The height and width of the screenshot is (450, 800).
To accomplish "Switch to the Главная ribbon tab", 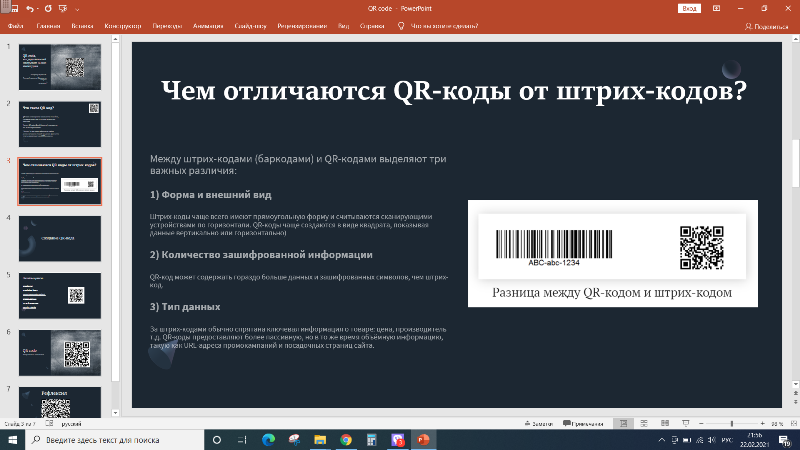I will [x=48, y=26].
